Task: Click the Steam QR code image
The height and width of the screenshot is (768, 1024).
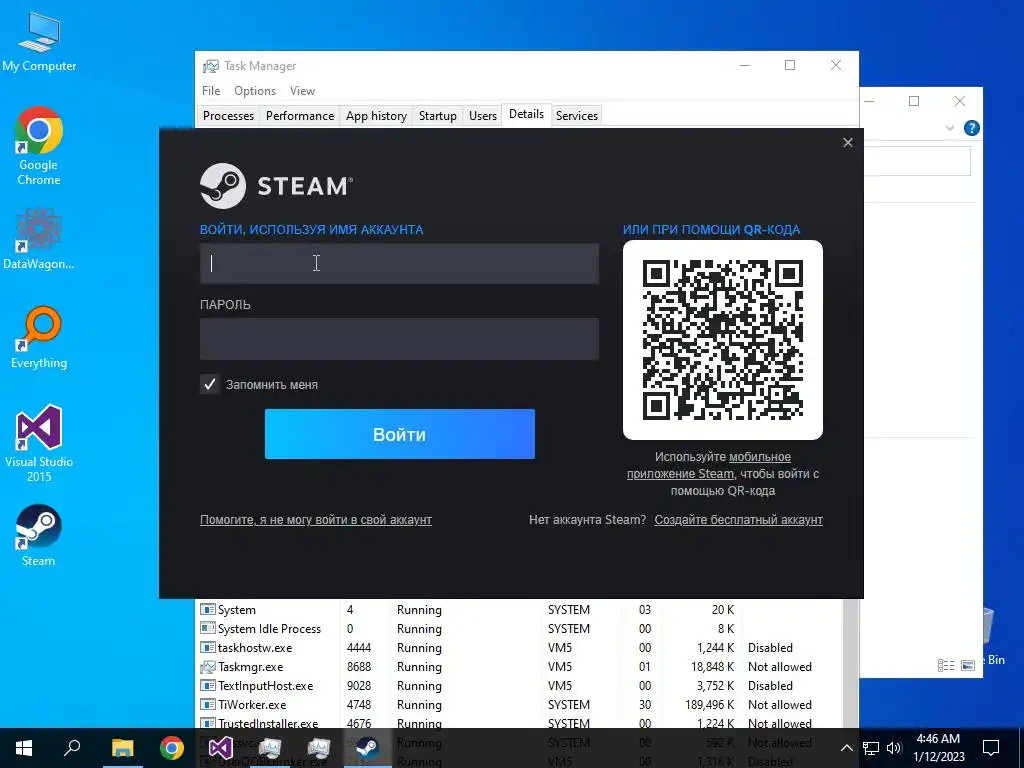Action: [x=723, y=340]
